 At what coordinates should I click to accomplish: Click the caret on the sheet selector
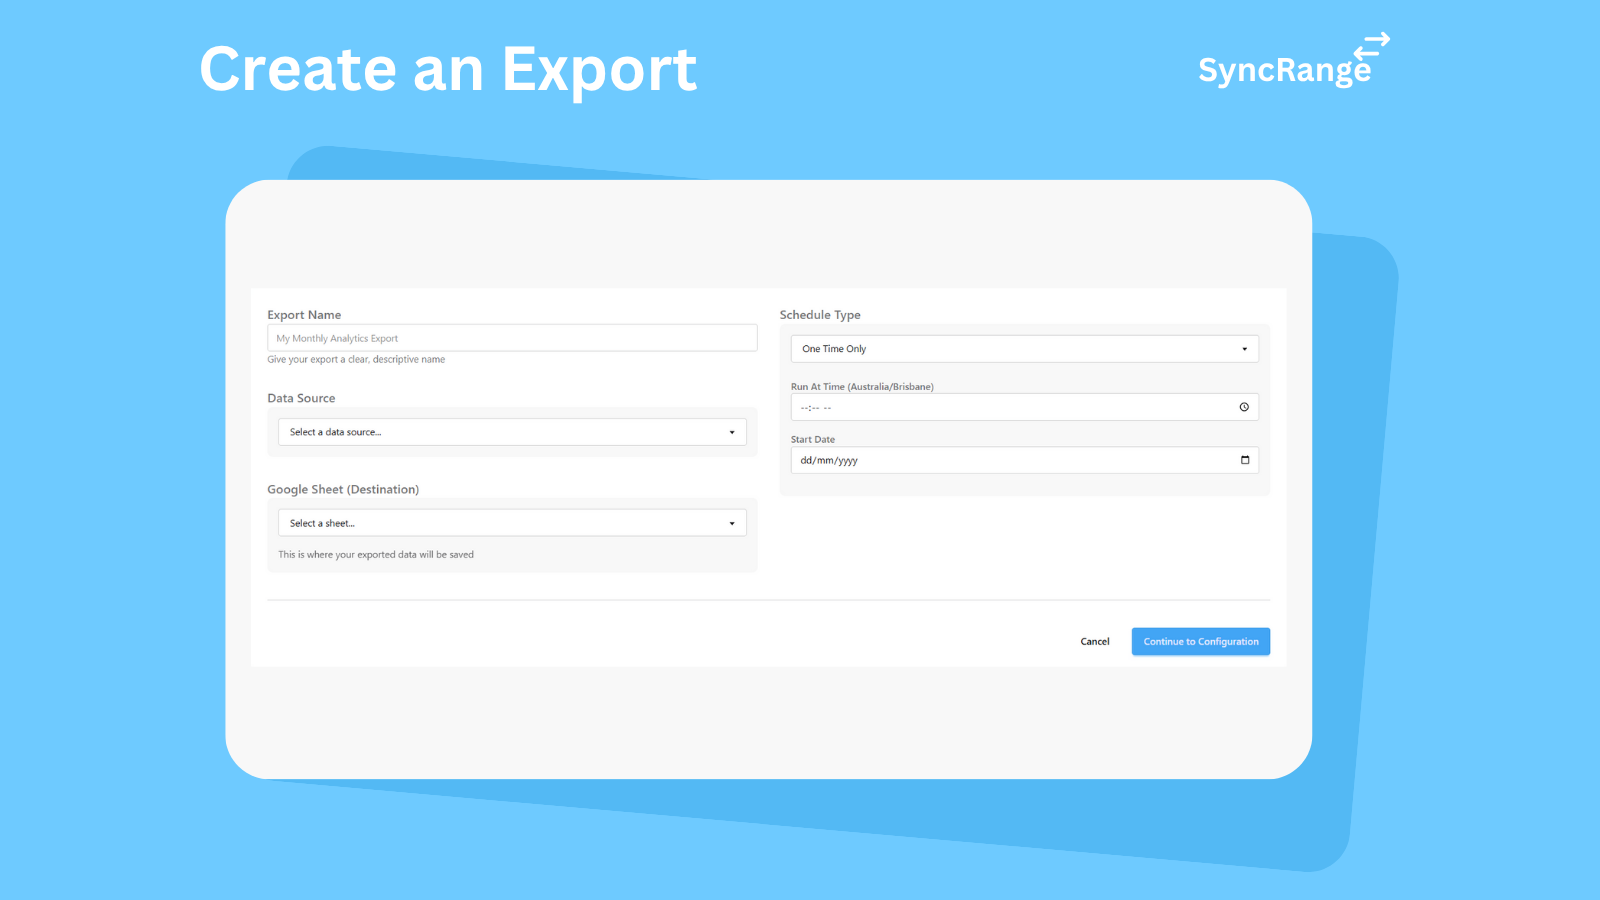[x=731, y=522]
